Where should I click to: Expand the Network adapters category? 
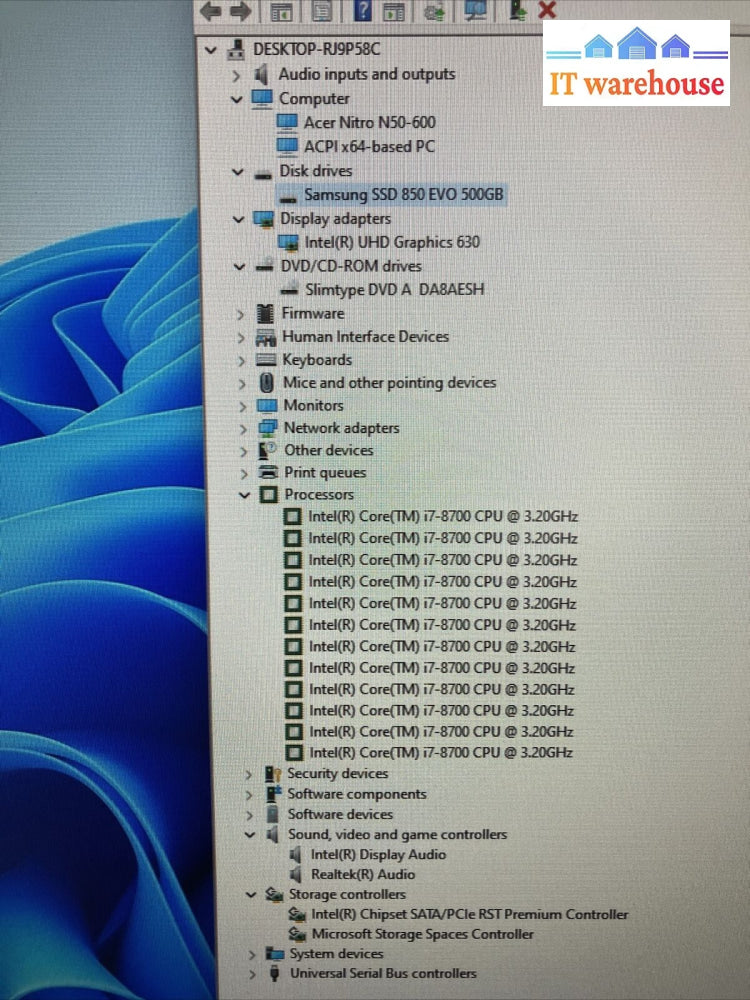pyautogui.click(x=243, y=428)
